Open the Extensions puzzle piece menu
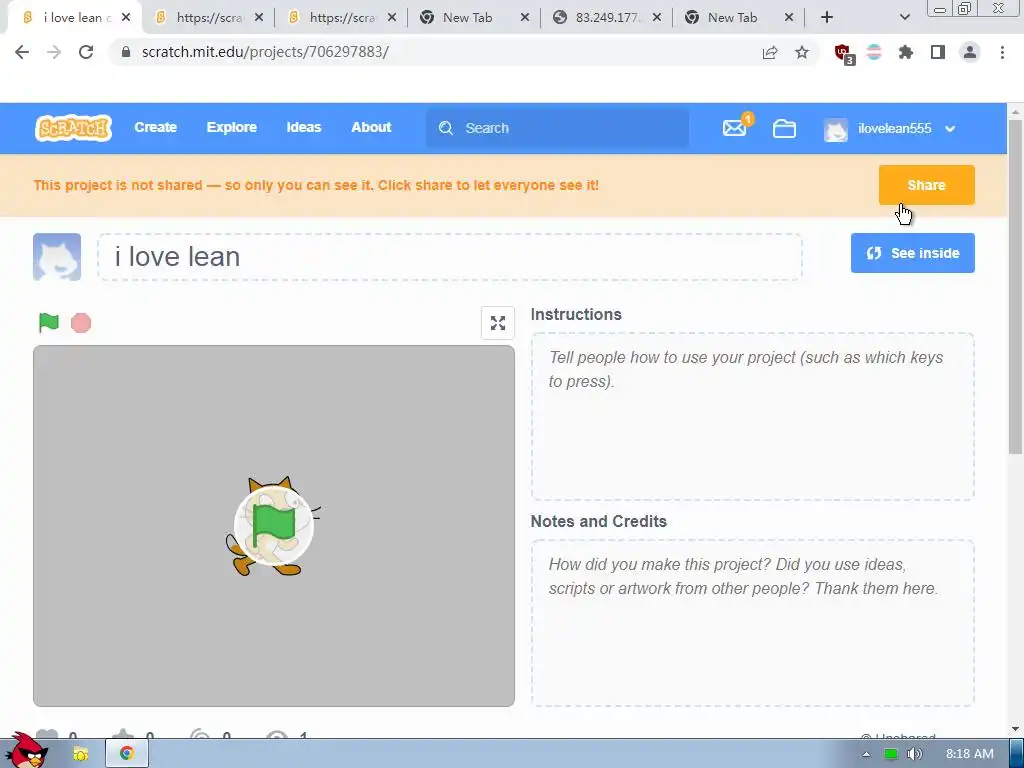 coord(906,52)
